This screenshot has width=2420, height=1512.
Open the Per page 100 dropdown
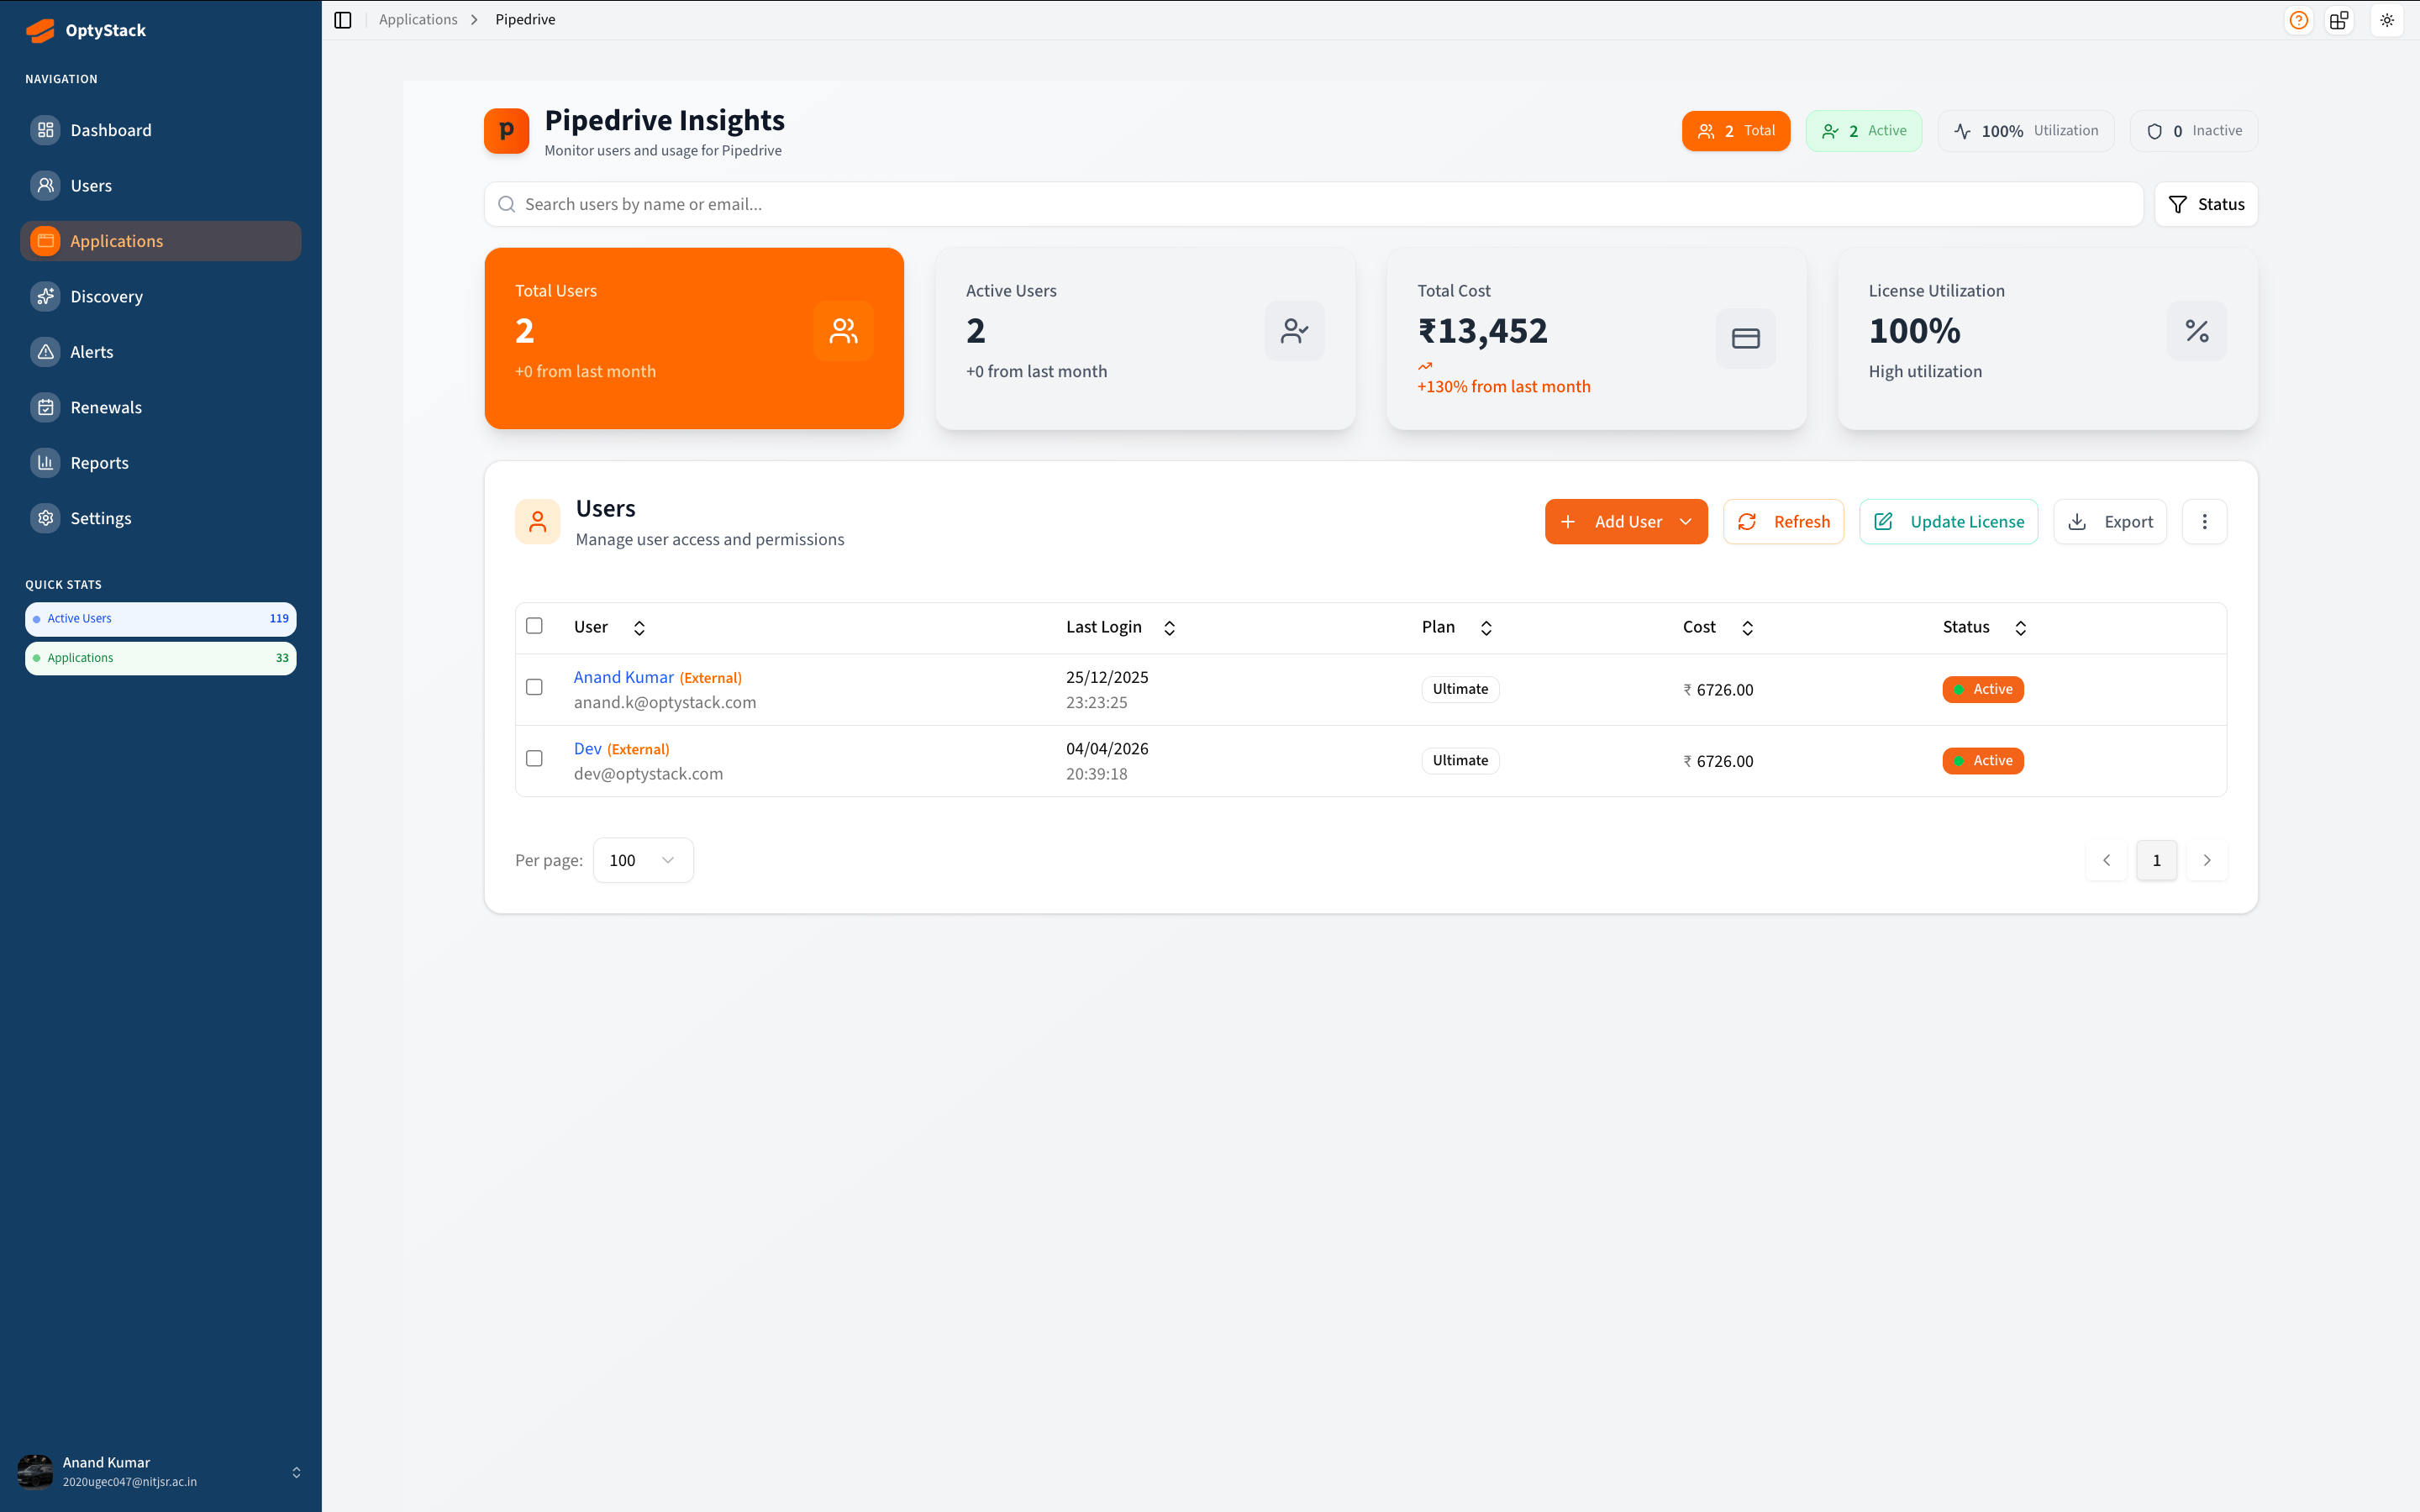pyautogui.click(x=643, y=860)
